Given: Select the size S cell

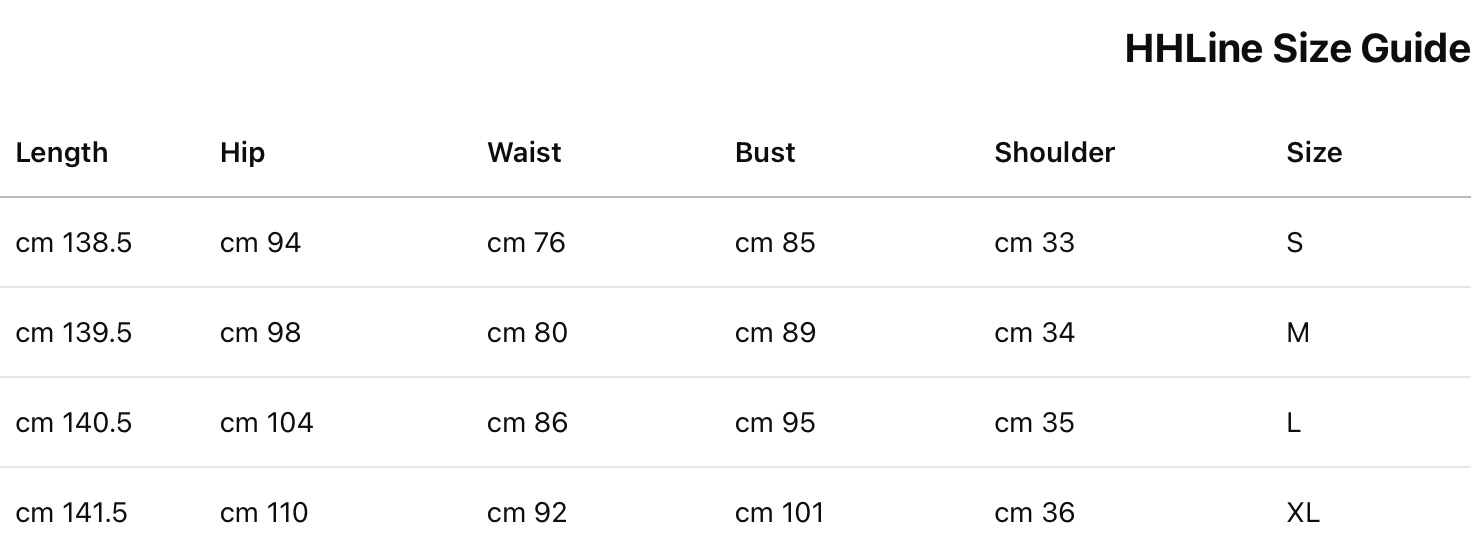Looking at the screenshot, I should (x=1295, y=243).
